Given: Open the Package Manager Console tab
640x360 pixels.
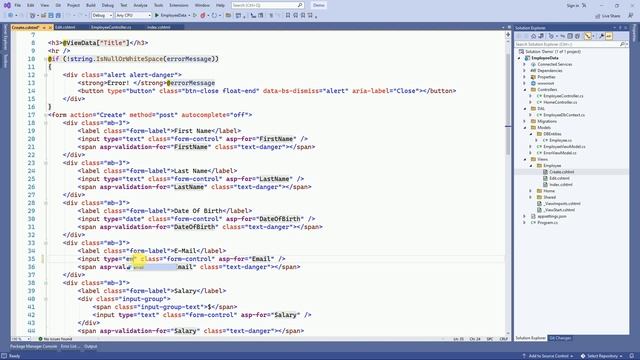Looking at the screenshot, I should pos(33,347).
